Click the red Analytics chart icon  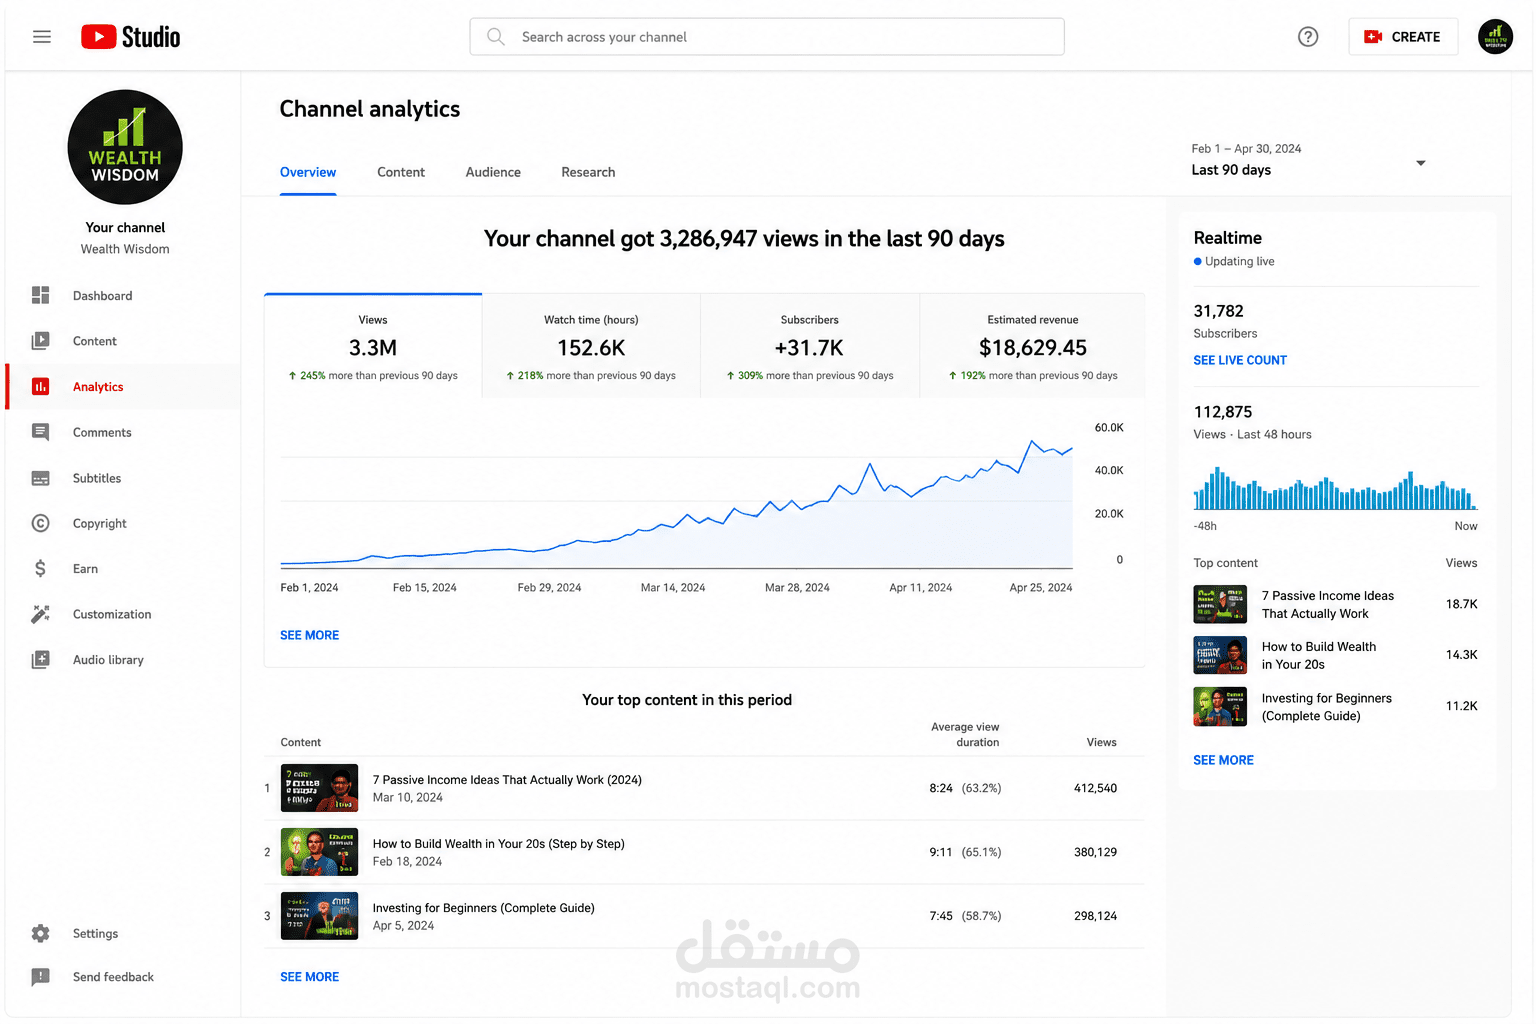pyautogui.click(x=40, y=387)
